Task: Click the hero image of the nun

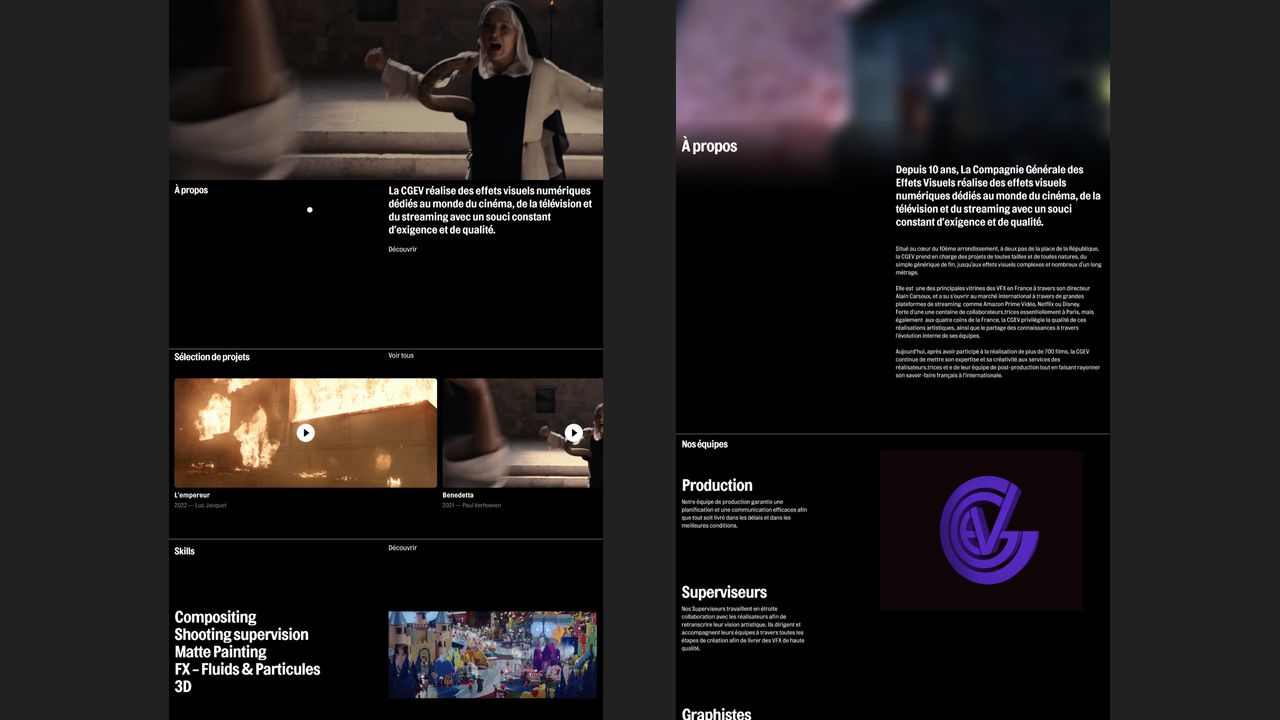Action: (386, 90)
